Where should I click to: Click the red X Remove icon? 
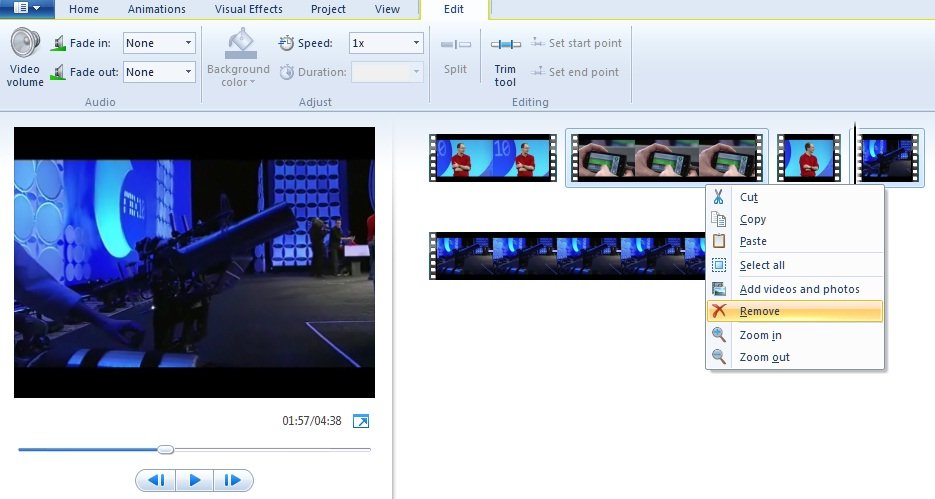pos(719,311)
